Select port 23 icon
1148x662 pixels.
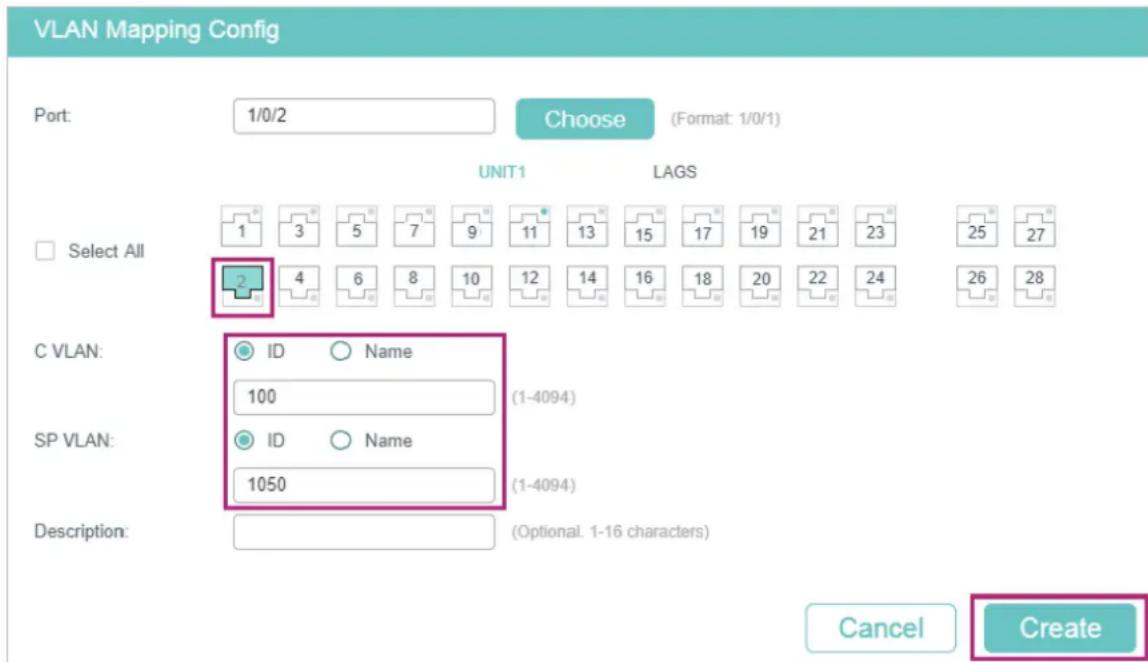[x=876, y=226]
